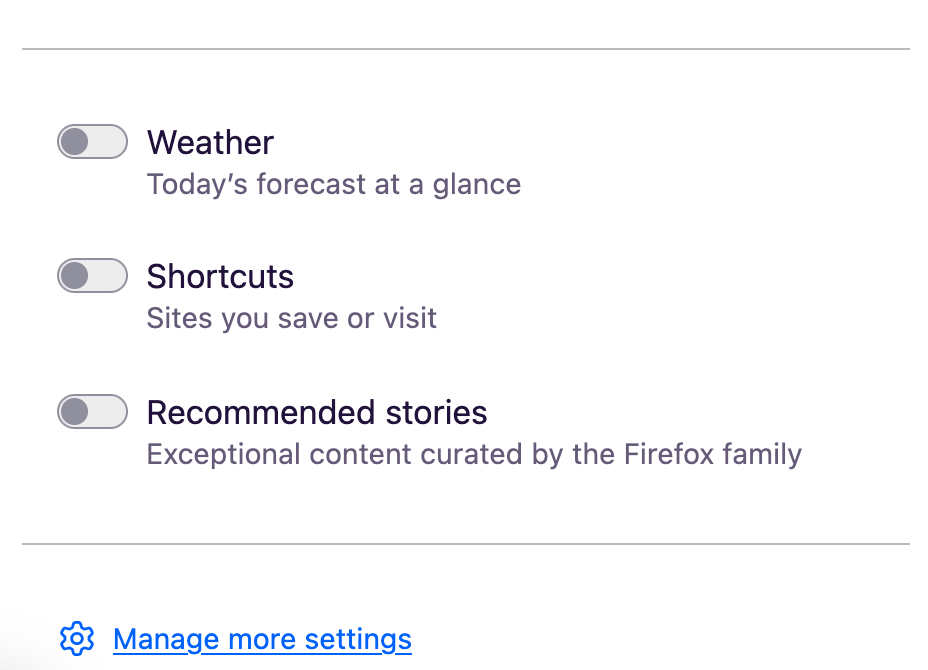Click the divider line above Weather
This screenshot has width=928, height=670.
(466, 49)
